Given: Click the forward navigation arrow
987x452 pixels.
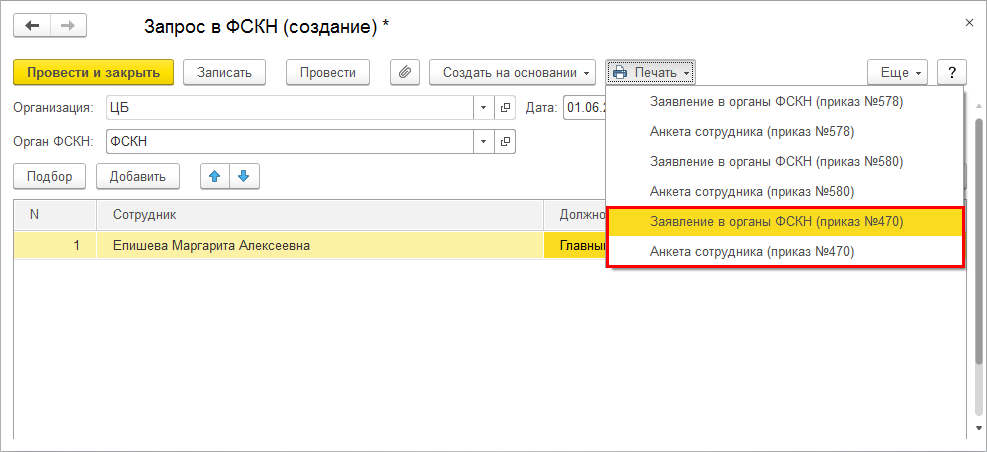Looking at the screenshot, I should tap(65, 27).
